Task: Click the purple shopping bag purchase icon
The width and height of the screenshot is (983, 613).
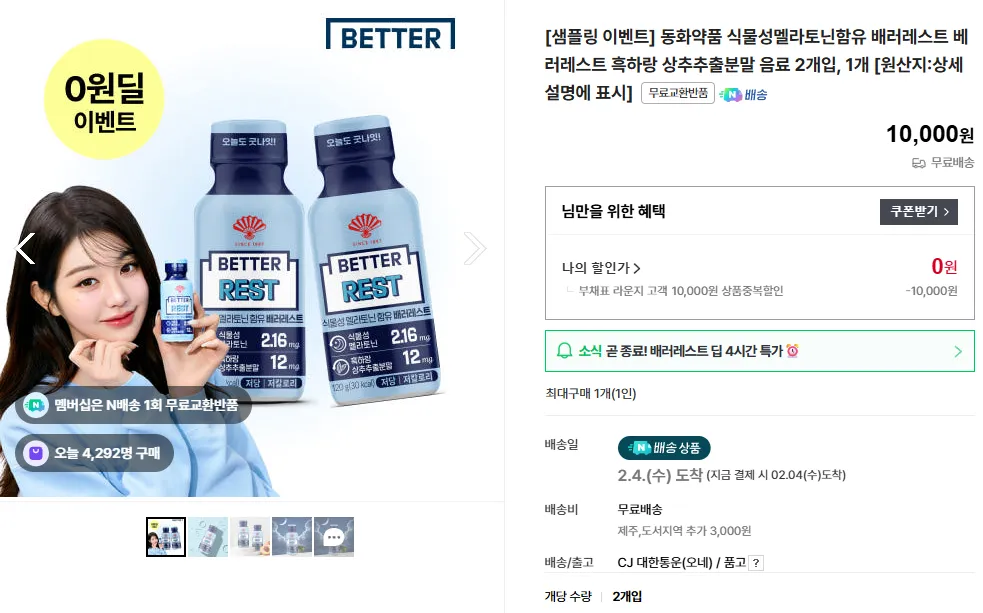Action: click(x=36, y=453)
